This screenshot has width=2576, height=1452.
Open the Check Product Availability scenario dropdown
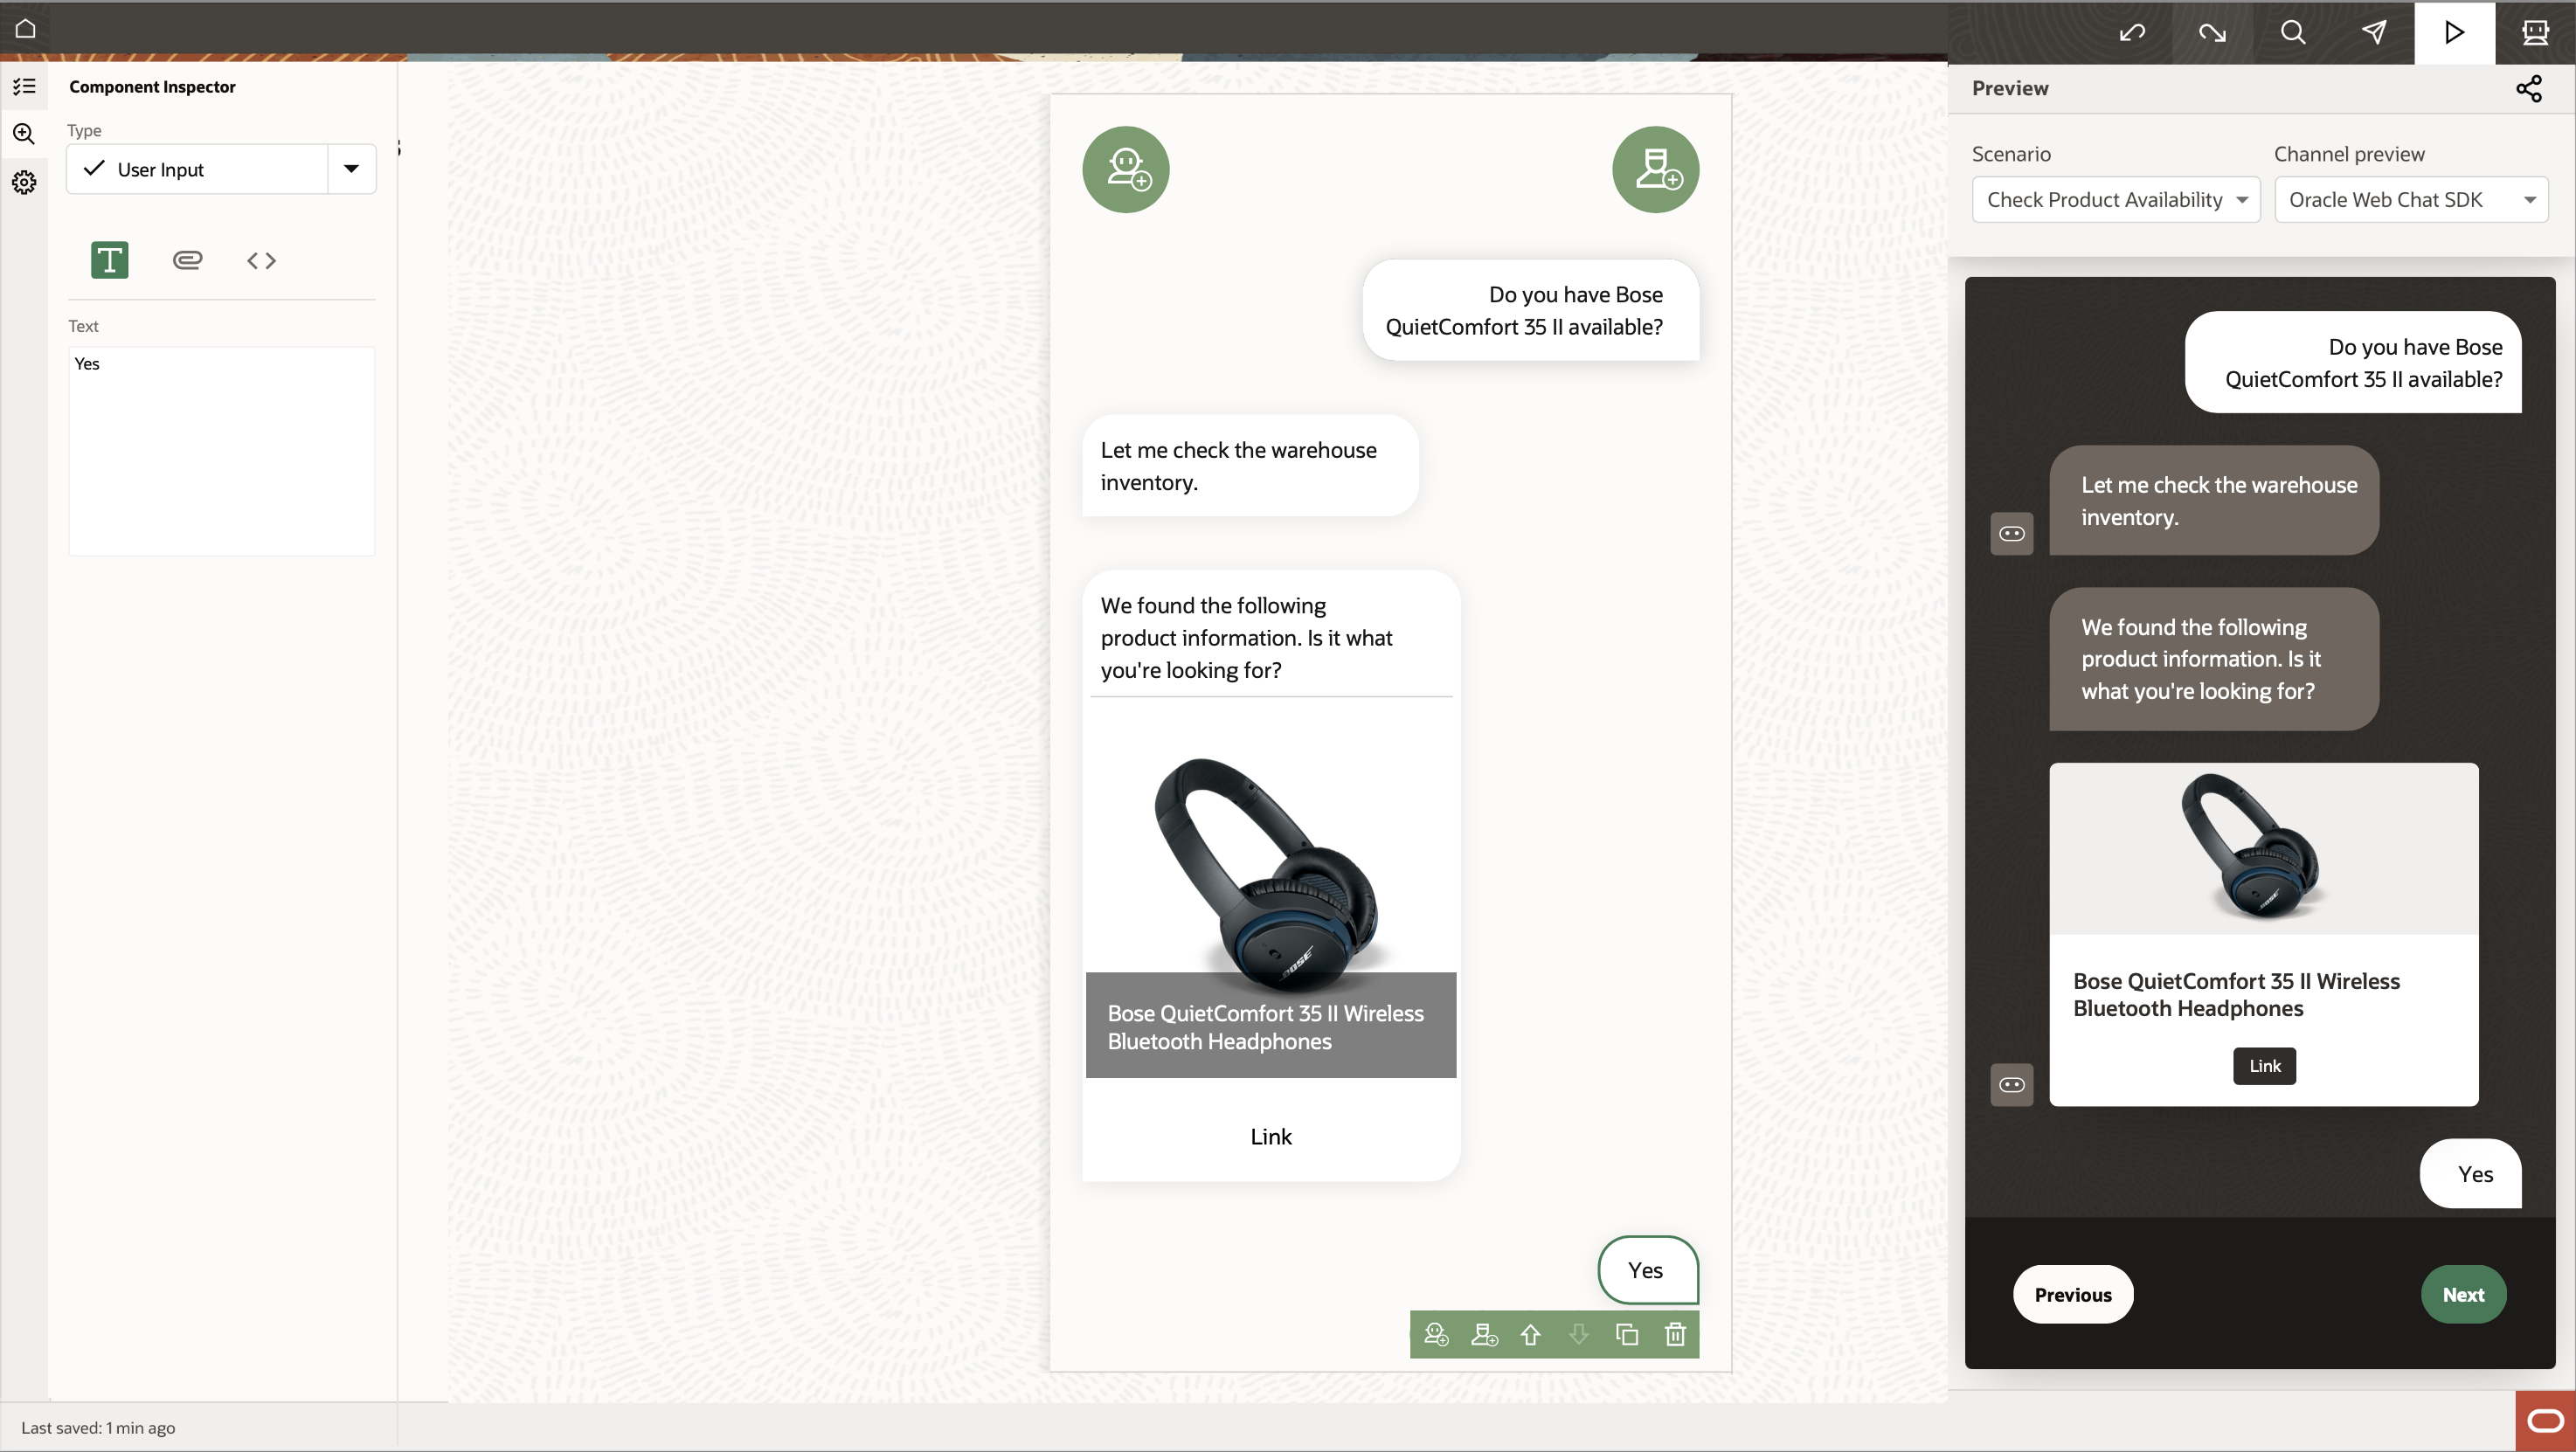pyautogui.click(x=2116, y=200)
